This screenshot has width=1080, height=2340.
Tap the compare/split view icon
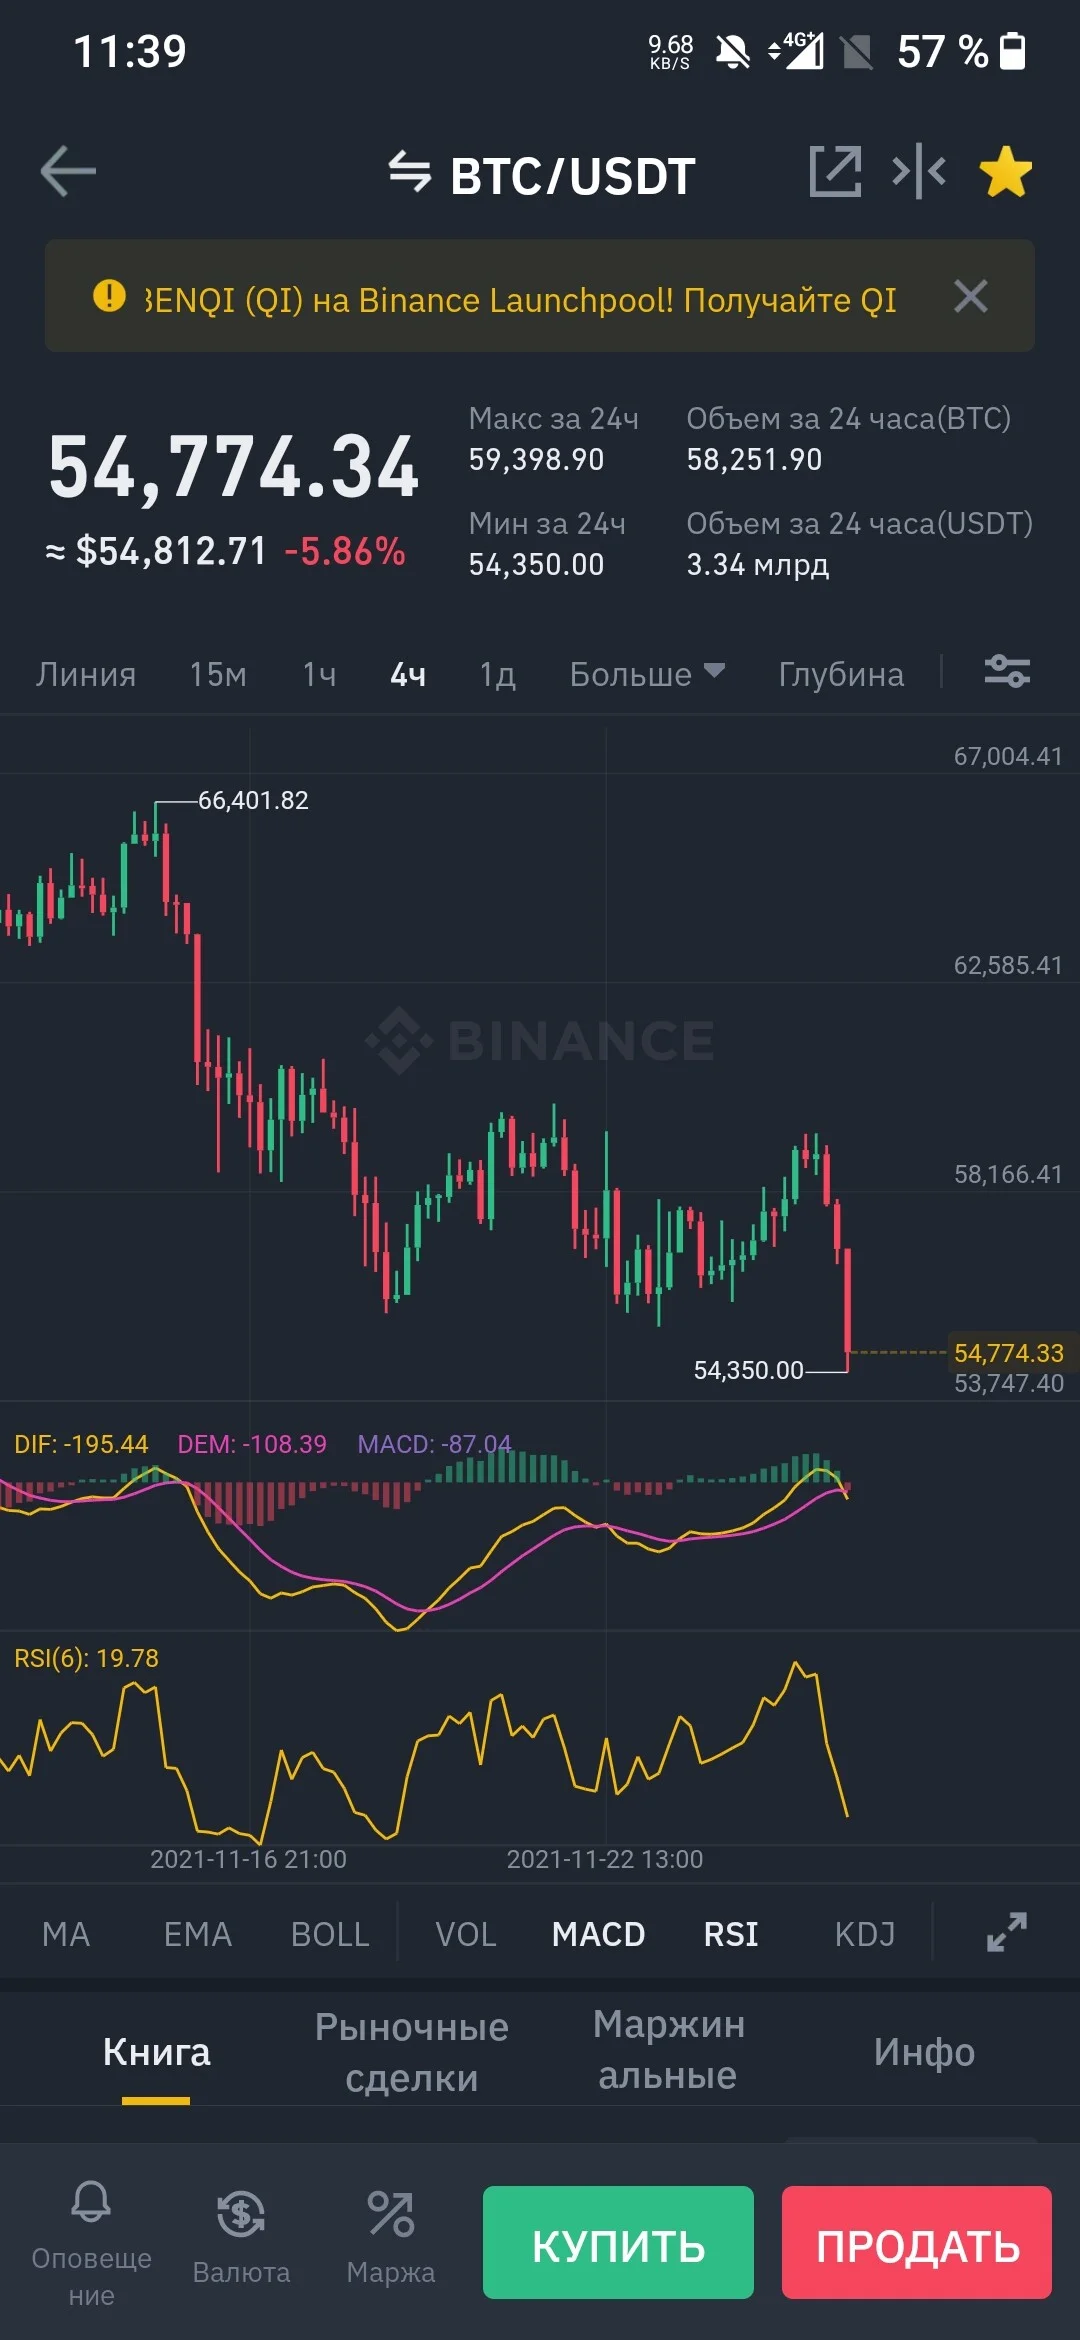click(919, 171)
